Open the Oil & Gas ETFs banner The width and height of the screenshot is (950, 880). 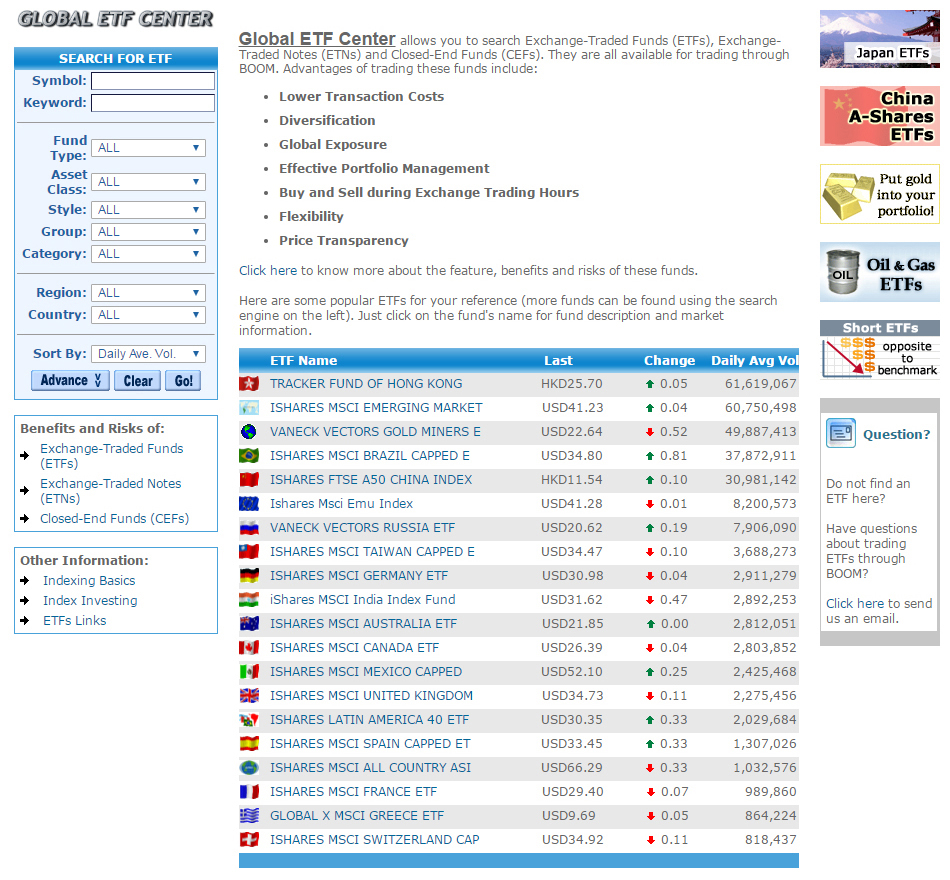(880, 272)
